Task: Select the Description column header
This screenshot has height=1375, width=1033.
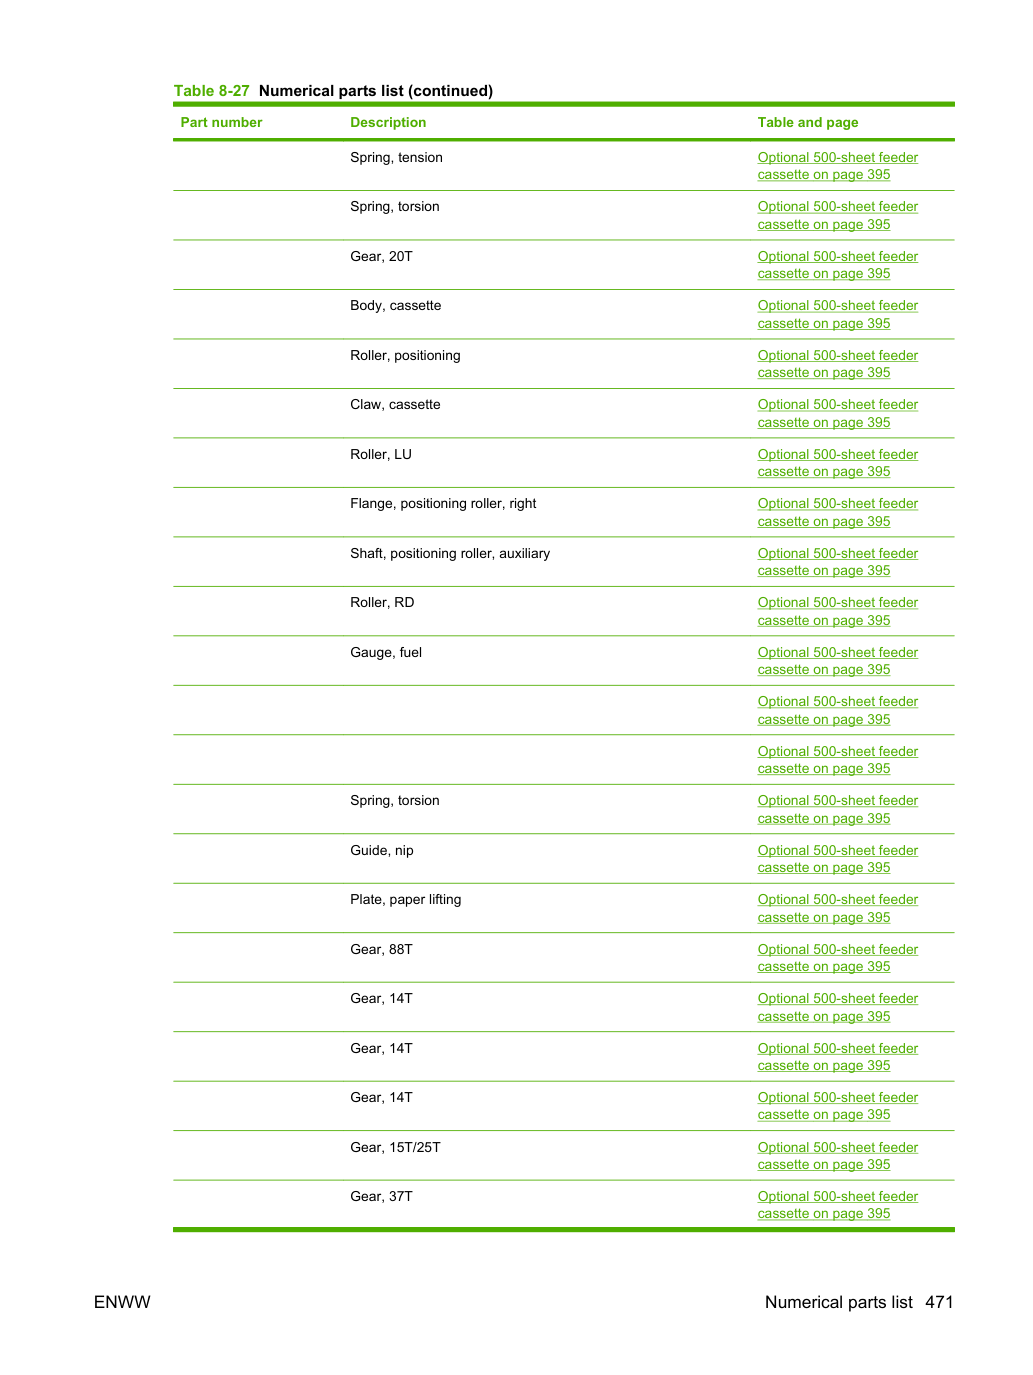Action: point(388,122)
